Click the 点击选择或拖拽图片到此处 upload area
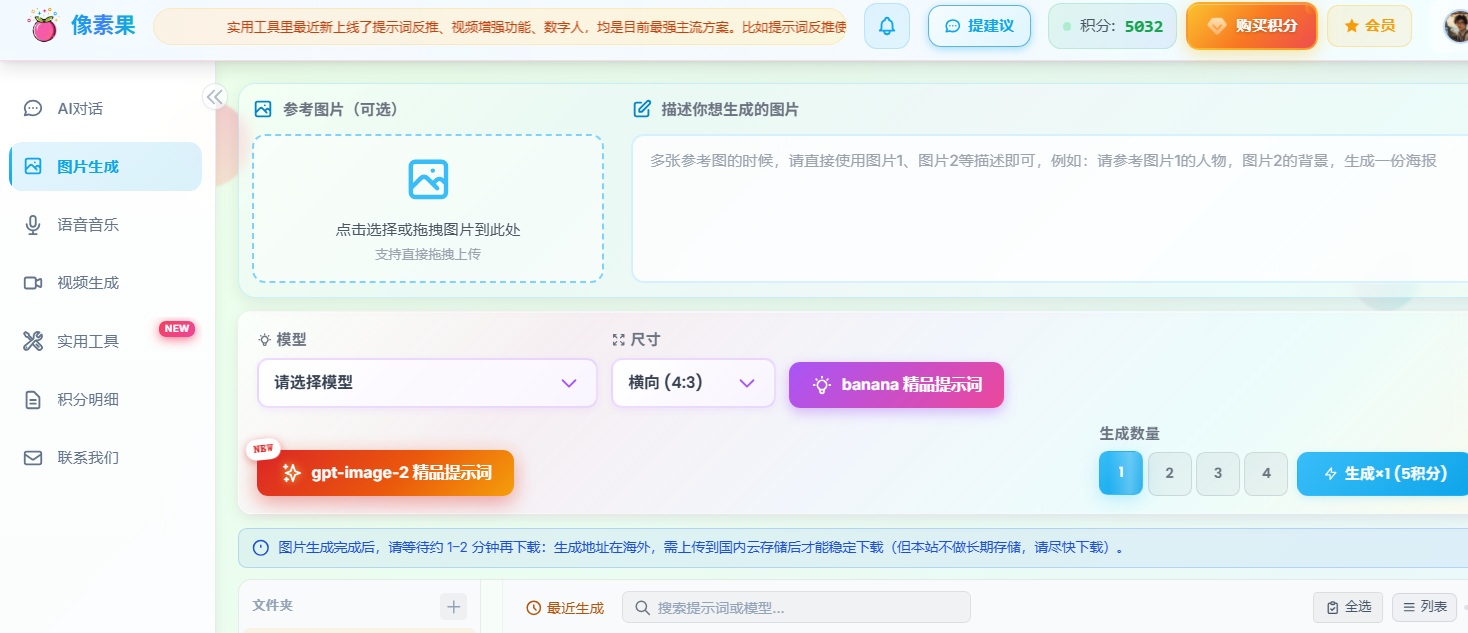 (x=428, y=209)
